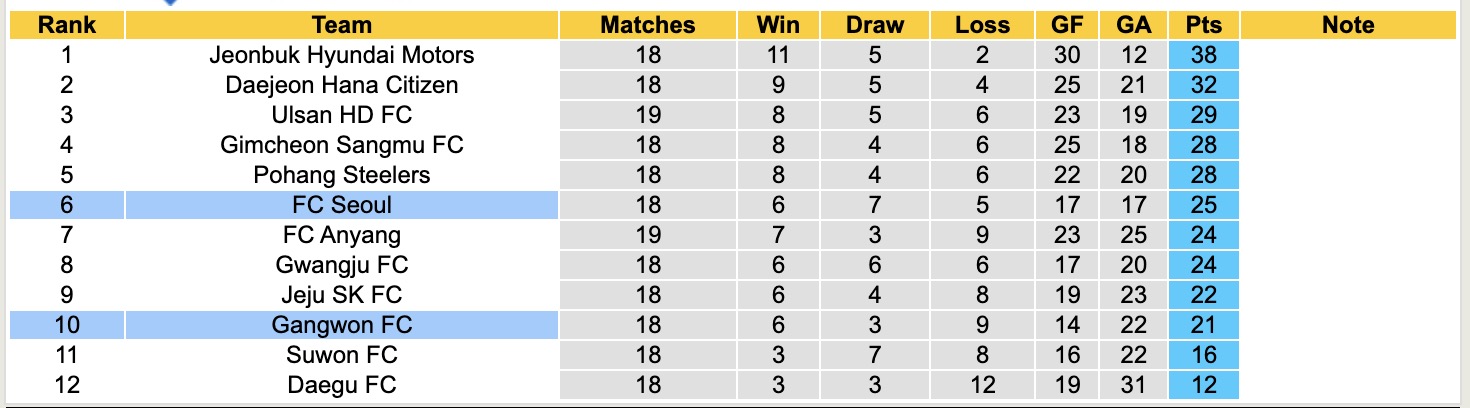Click the Note column header
1470x408 pixels.
tap(1348, 25)
